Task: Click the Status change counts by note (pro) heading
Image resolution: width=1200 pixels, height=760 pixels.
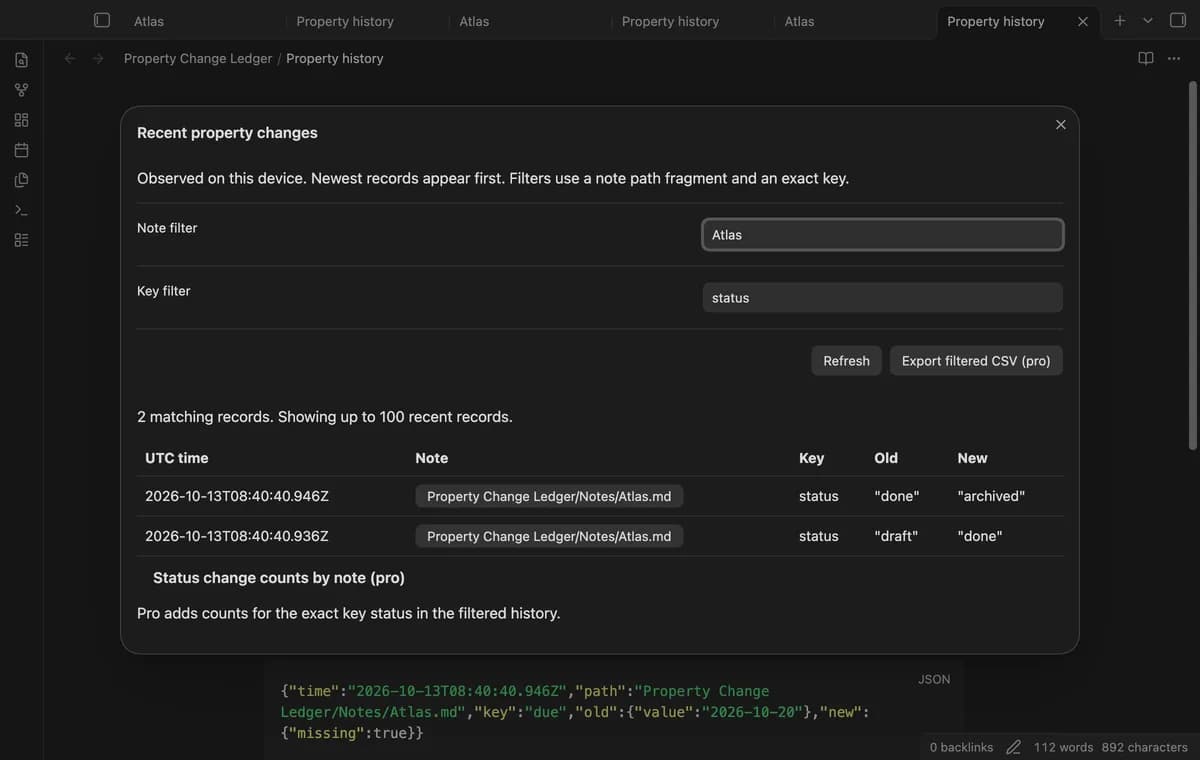Action: click(x=279, y=578)
